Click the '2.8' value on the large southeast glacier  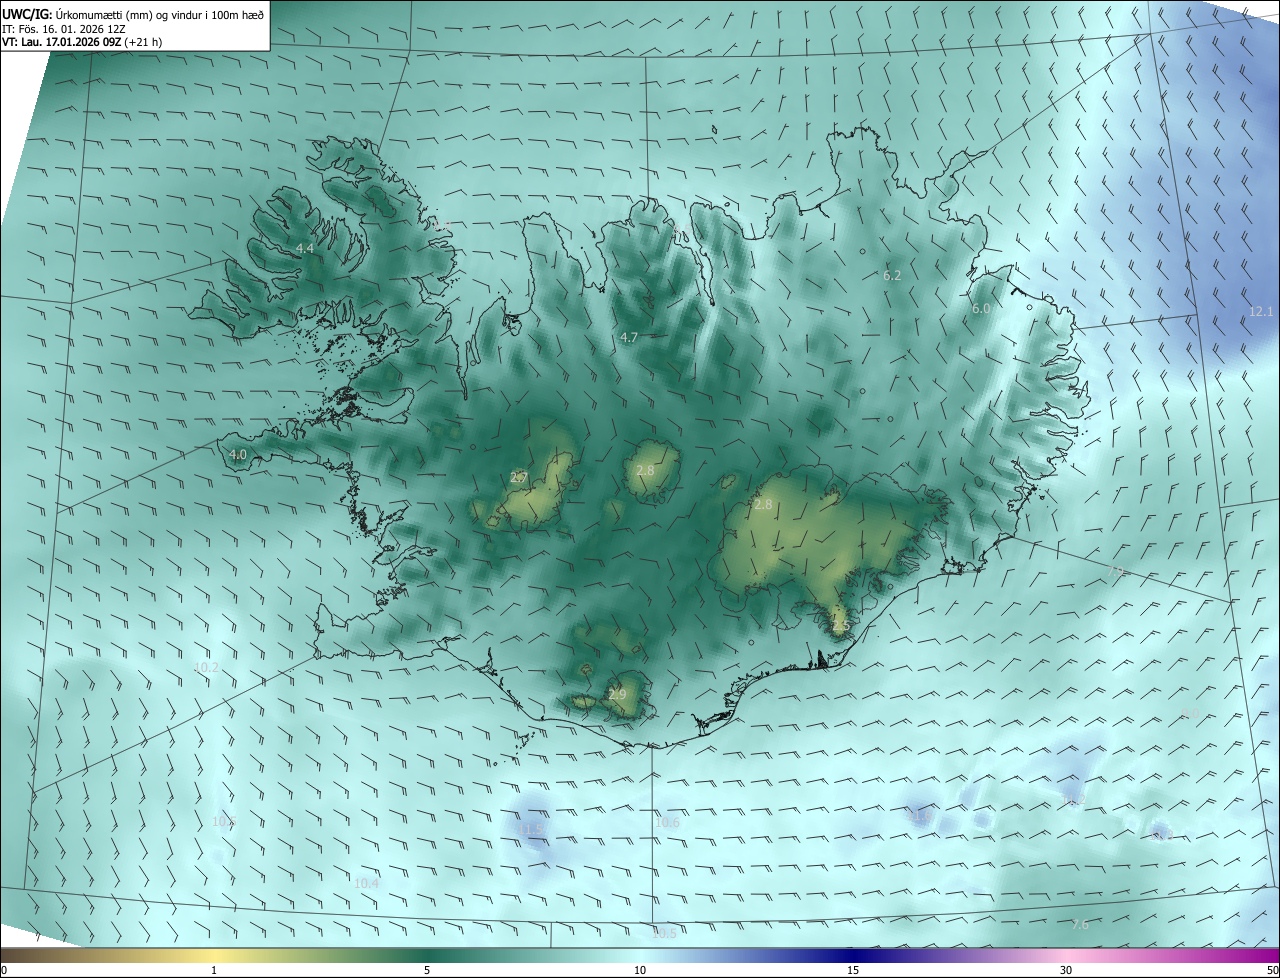pos(763,505)
